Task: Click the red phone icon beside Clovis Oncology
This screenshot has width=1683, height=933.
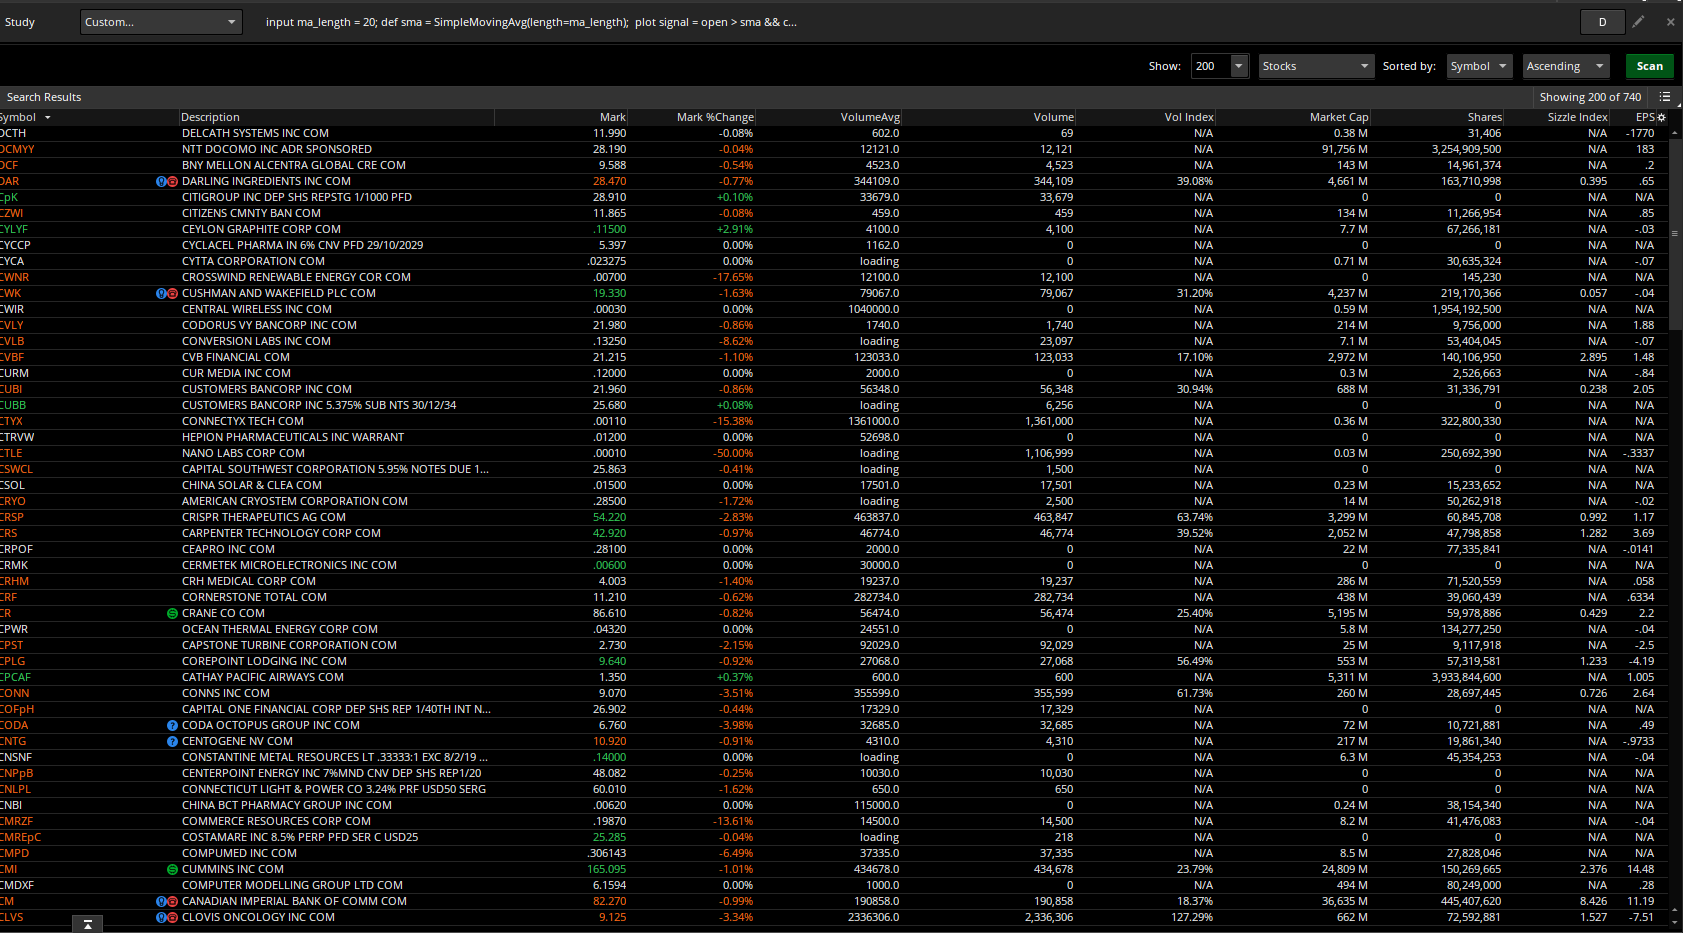Action: tap(172, 917)
